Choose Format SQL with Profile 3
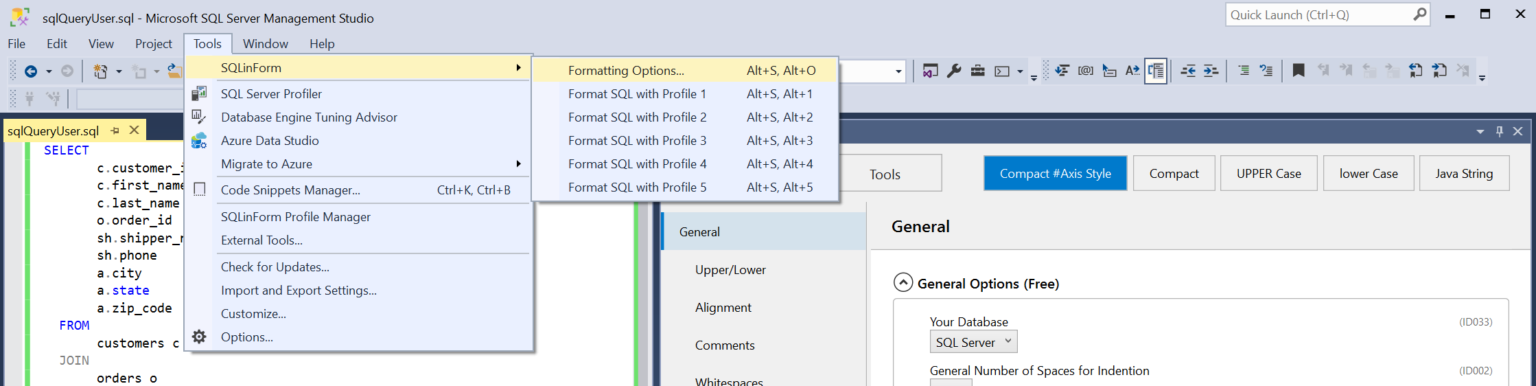The height and width of the screenshot is (386, 1536). (x=685, y=140)
